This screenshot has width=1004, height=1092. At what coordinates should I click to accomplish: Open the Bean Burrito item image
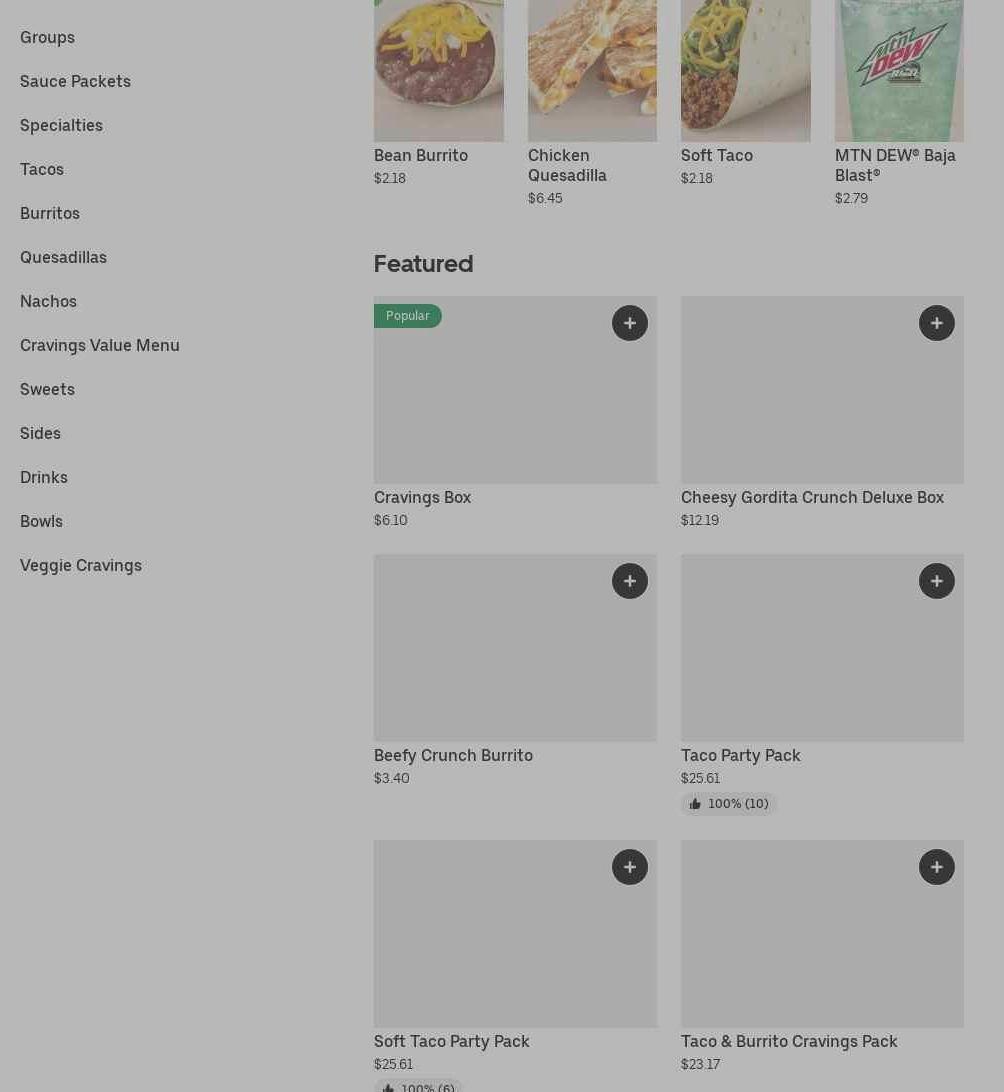pyautogui.click(x=439, y=70)
